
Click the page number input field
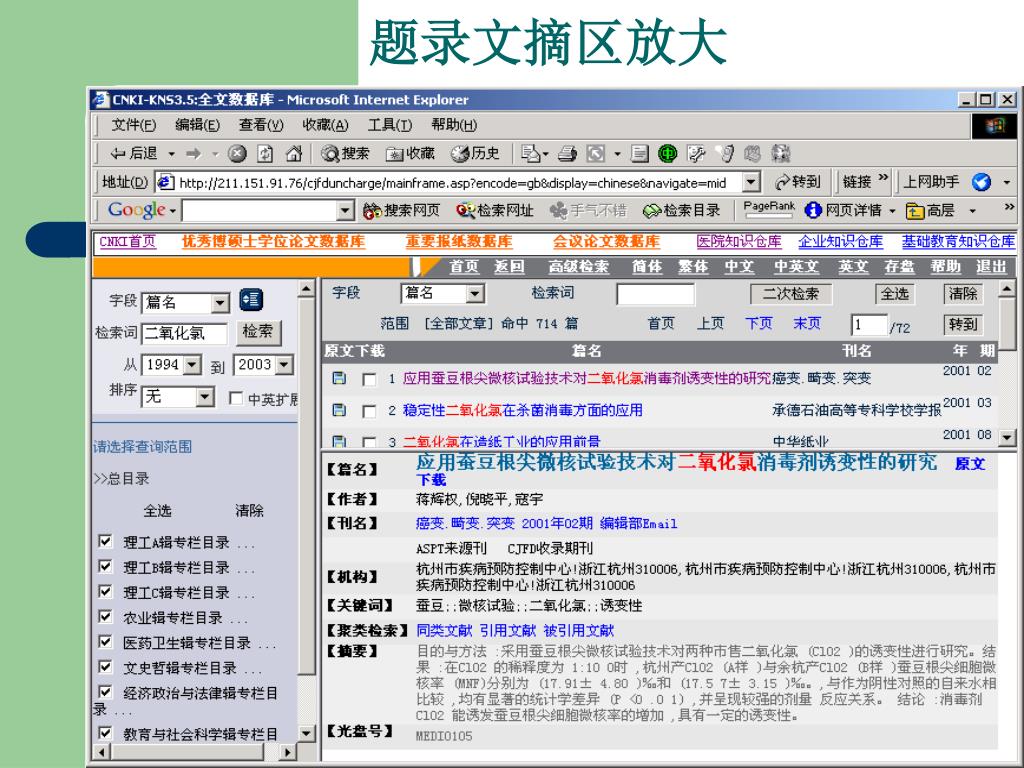click(x=869, y=325)
